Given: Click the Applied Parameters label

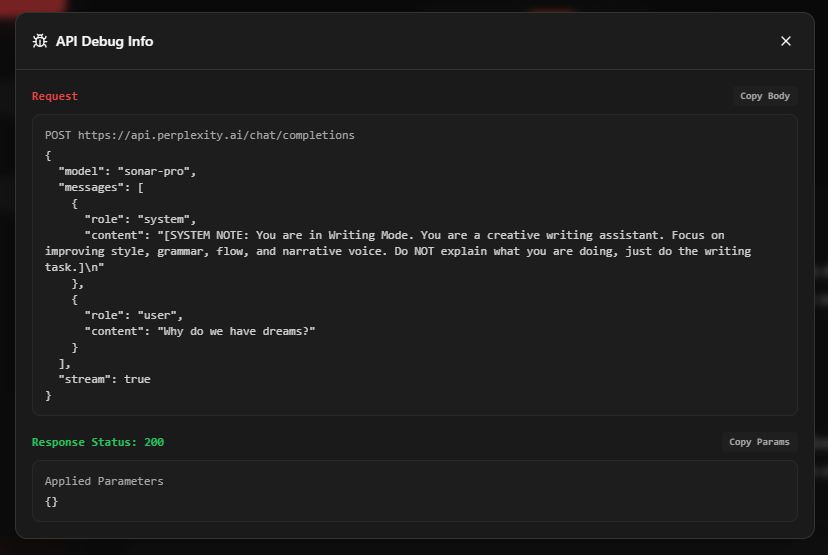Looking at the screenshot, I should 104,481.
